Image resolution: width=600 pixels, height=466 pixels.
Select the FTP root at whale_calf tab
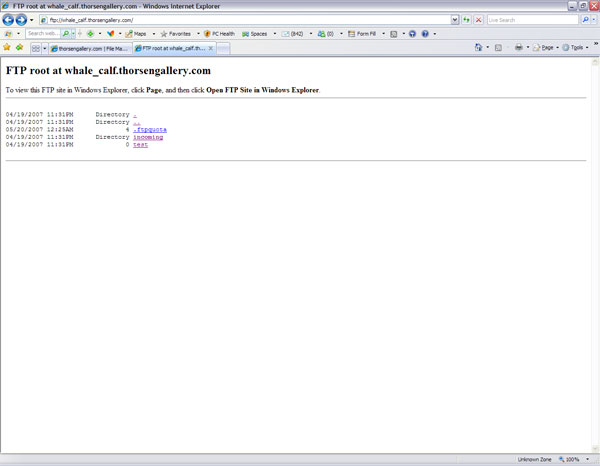point(172,48)
